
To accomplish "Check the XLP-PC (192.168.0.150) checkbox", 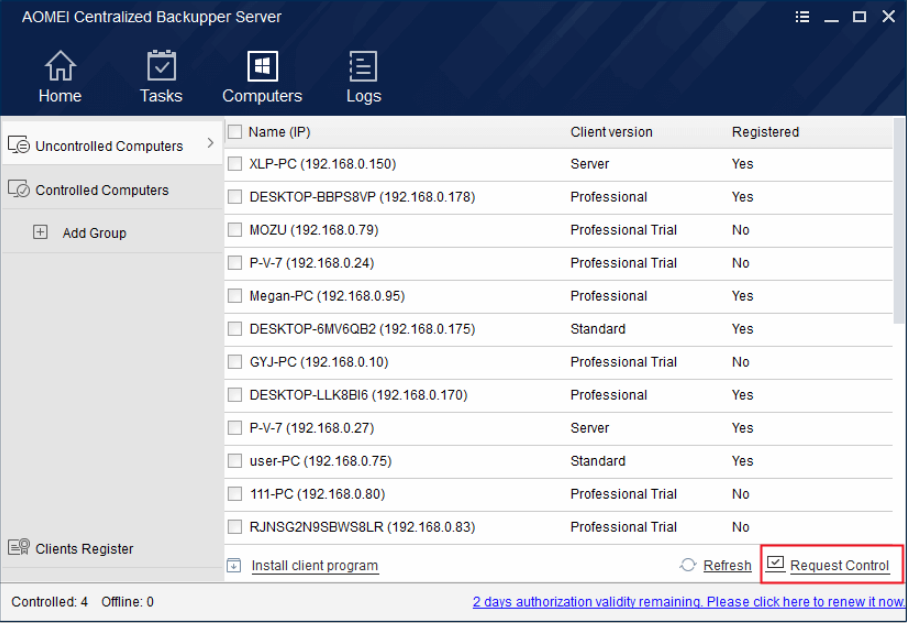I will pyautogui.click(x=235, y=164).
